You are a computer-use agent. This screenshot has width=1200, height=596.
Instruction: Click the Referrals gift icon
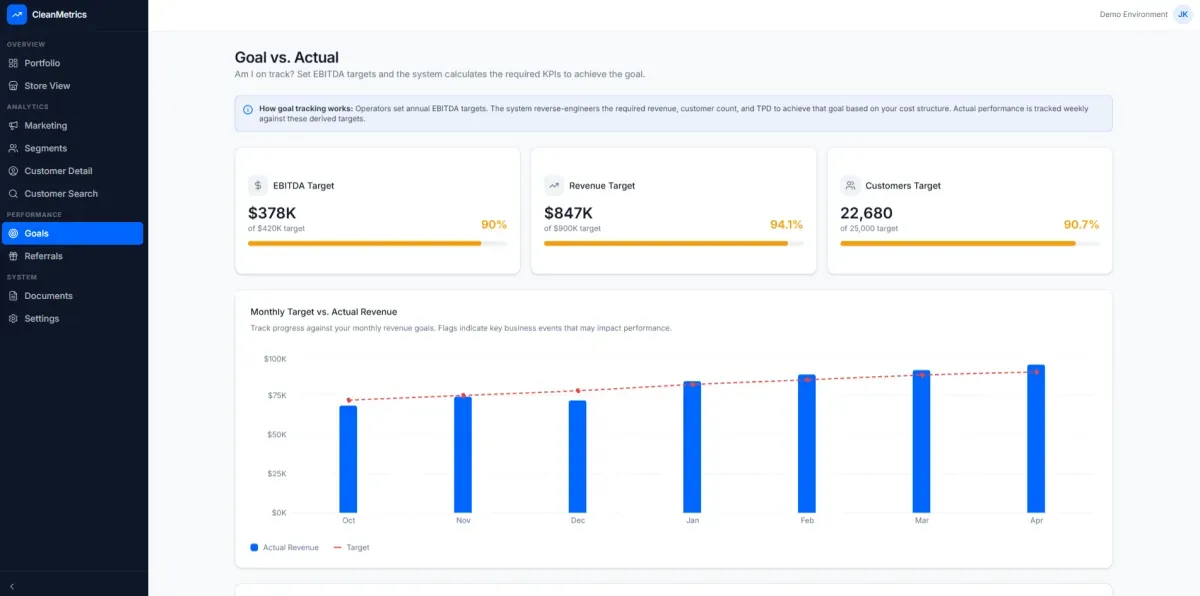[14, 256]
